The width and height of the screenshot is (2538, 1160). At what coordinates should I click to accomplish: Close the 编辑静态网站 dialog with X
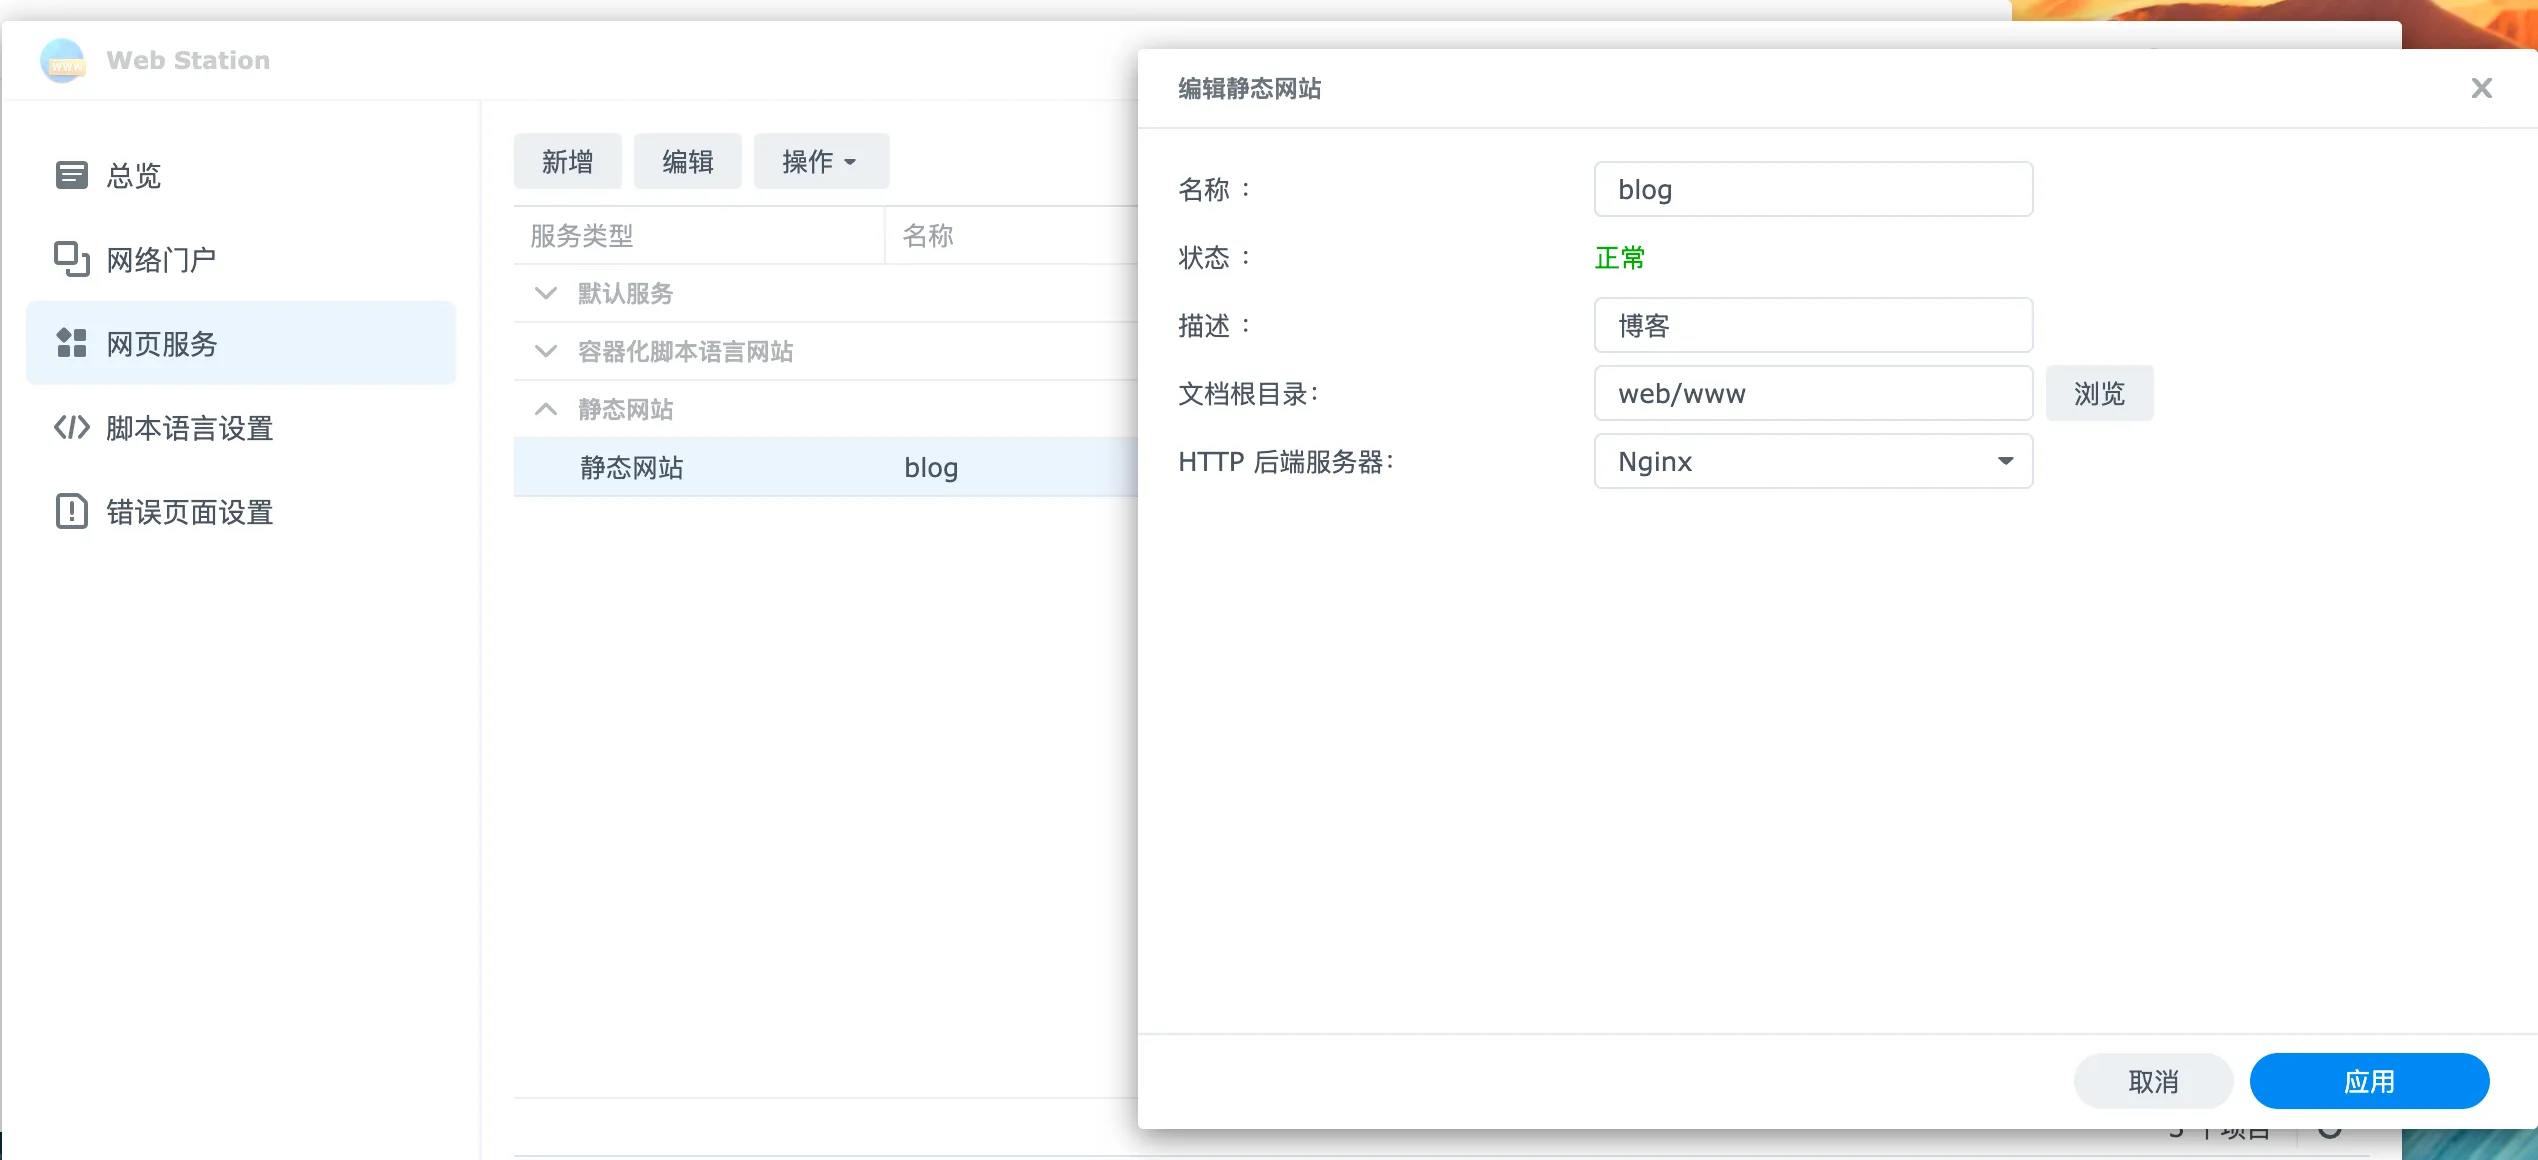(x=2481, y=89)
